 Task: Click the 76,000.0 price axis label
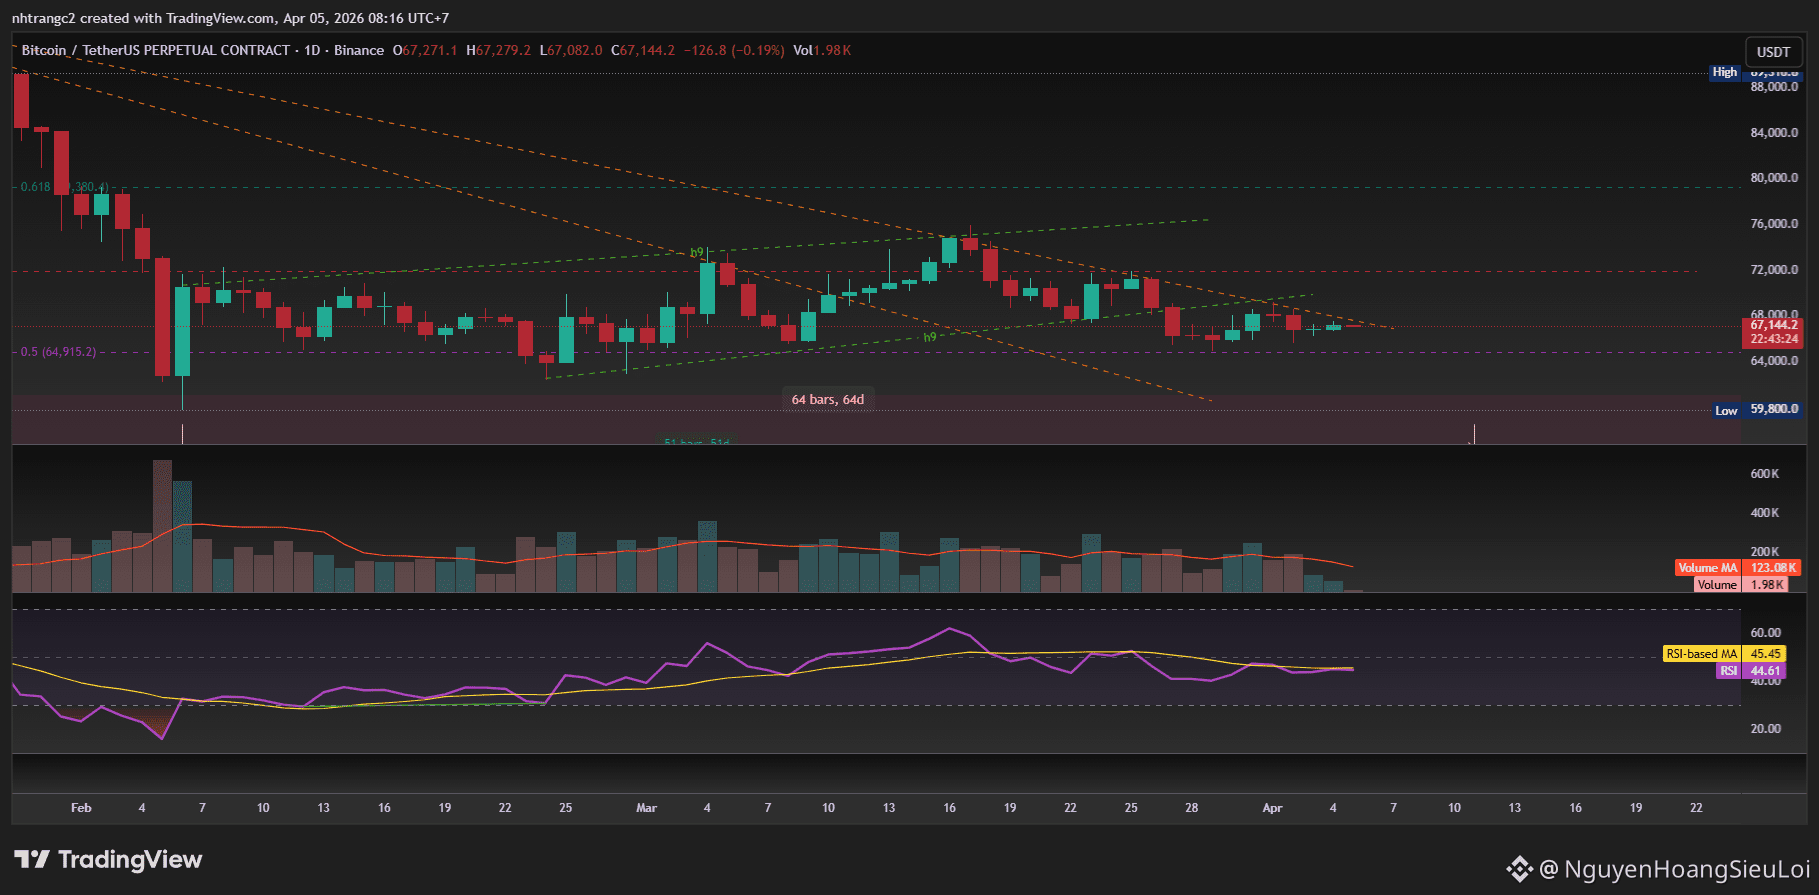click(1774, 224)
